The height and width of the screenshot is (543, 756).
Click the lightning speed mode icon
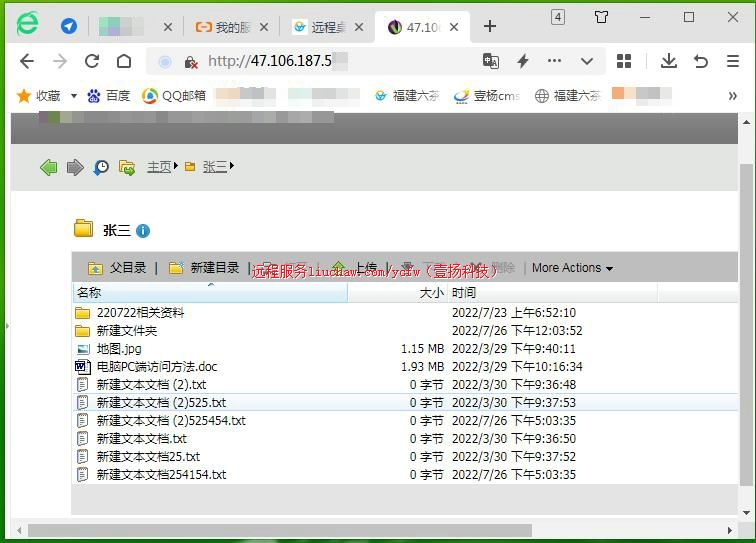523,61
